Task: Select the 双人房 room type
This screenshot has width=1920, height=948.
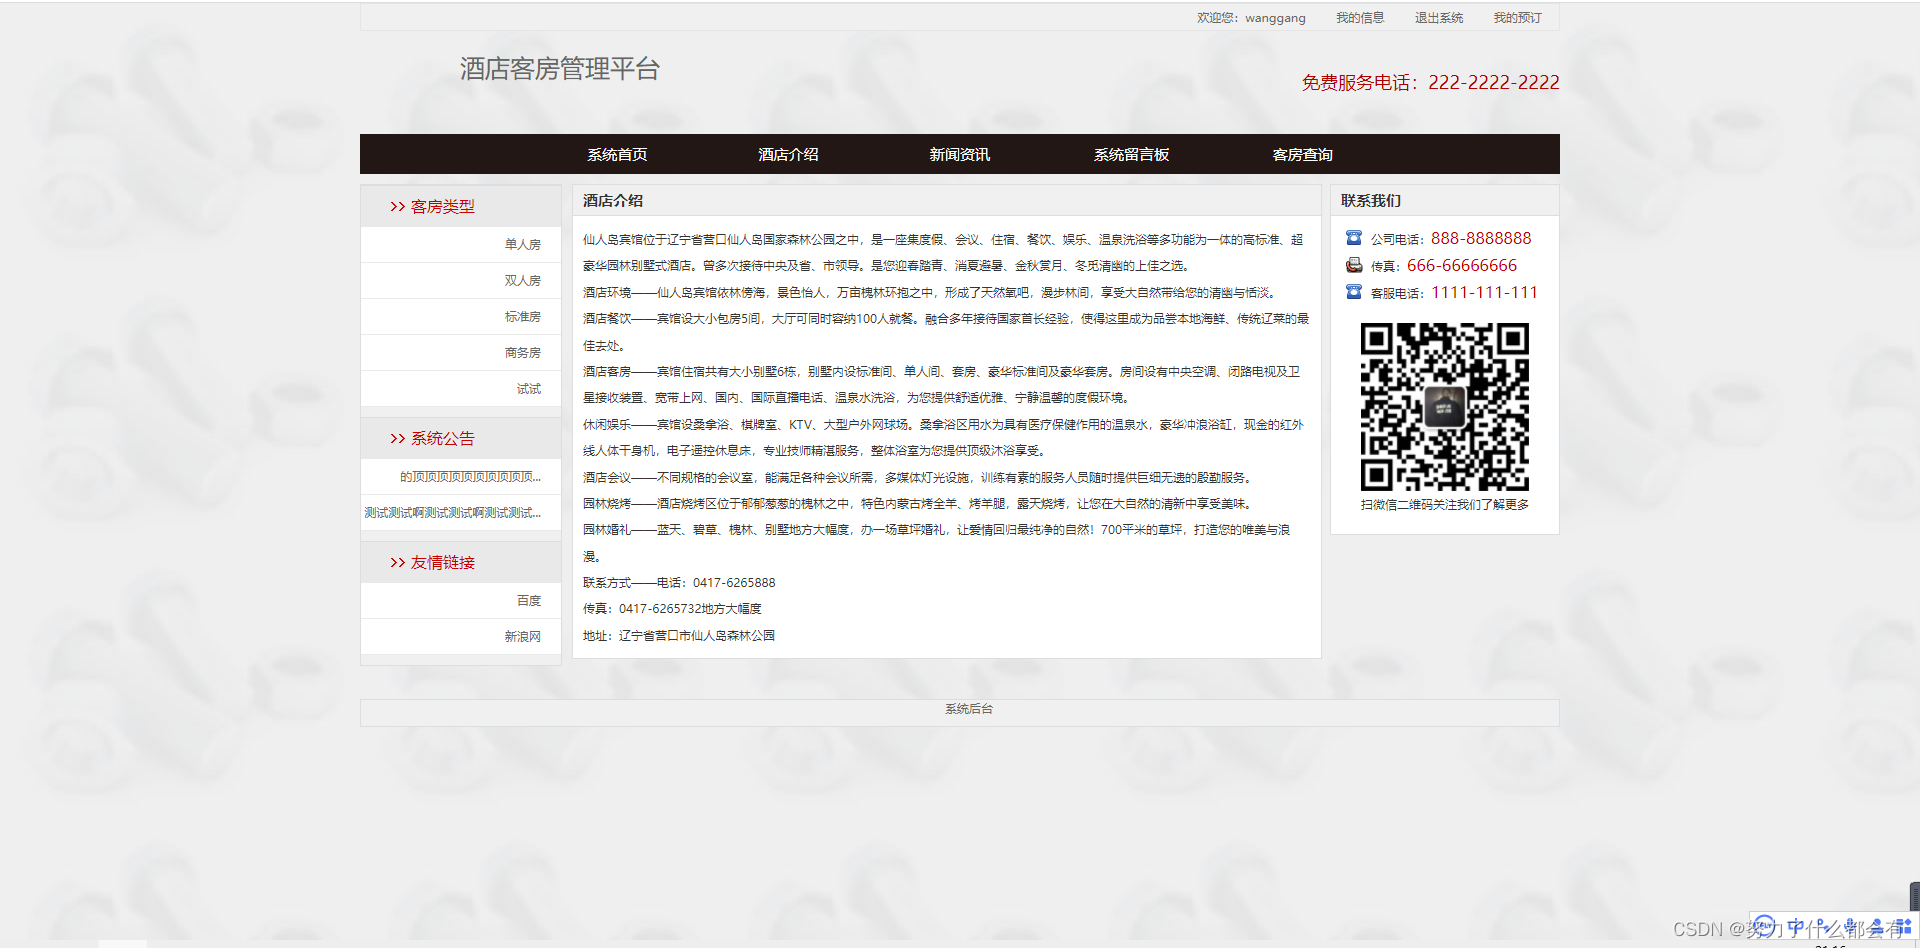Action: [x=523, y=280]
